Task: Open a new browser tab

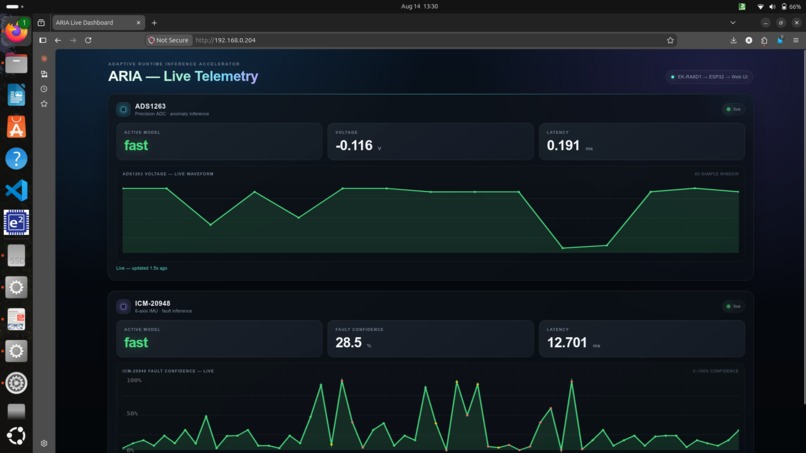Action: point(154,23)
